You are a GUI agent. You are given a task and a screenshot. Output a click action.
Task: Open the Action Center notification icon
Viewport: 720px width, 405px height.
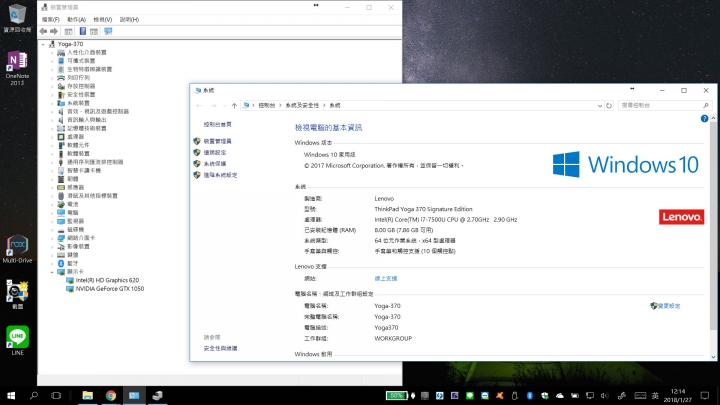coord(705,395)
